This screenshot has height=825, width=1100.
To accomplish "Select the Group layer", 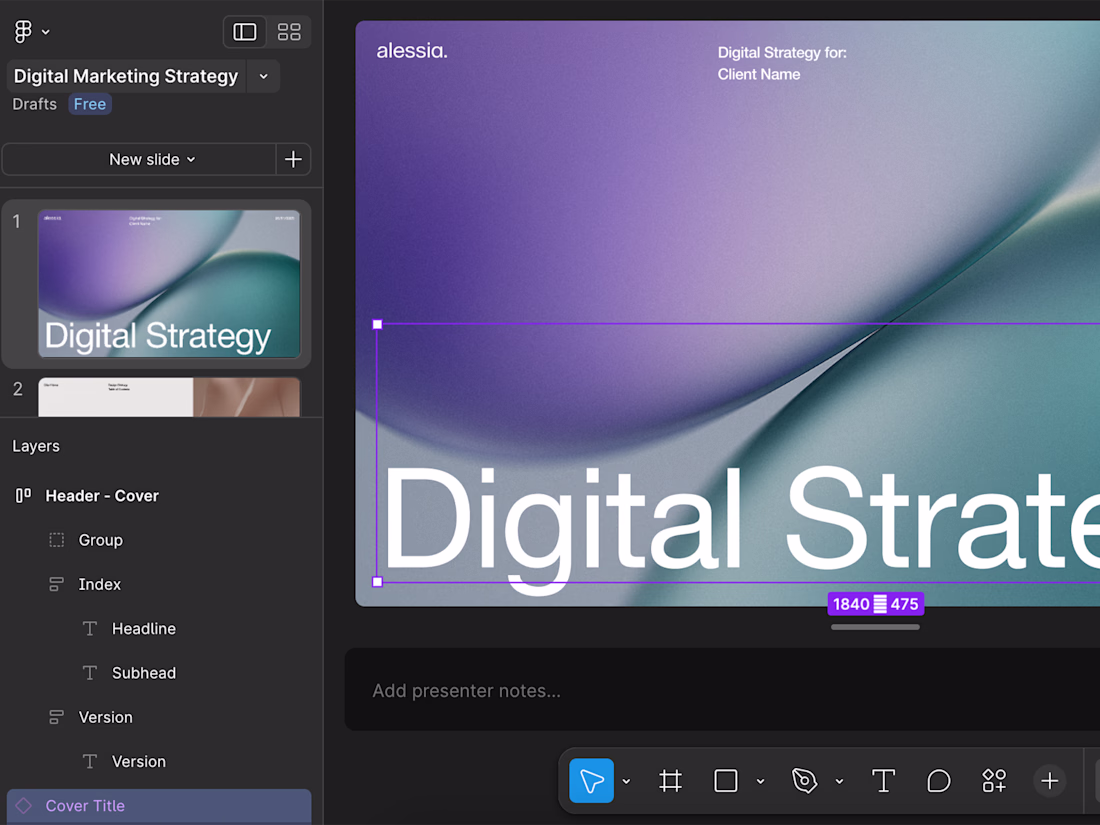I will click(100, 540).
